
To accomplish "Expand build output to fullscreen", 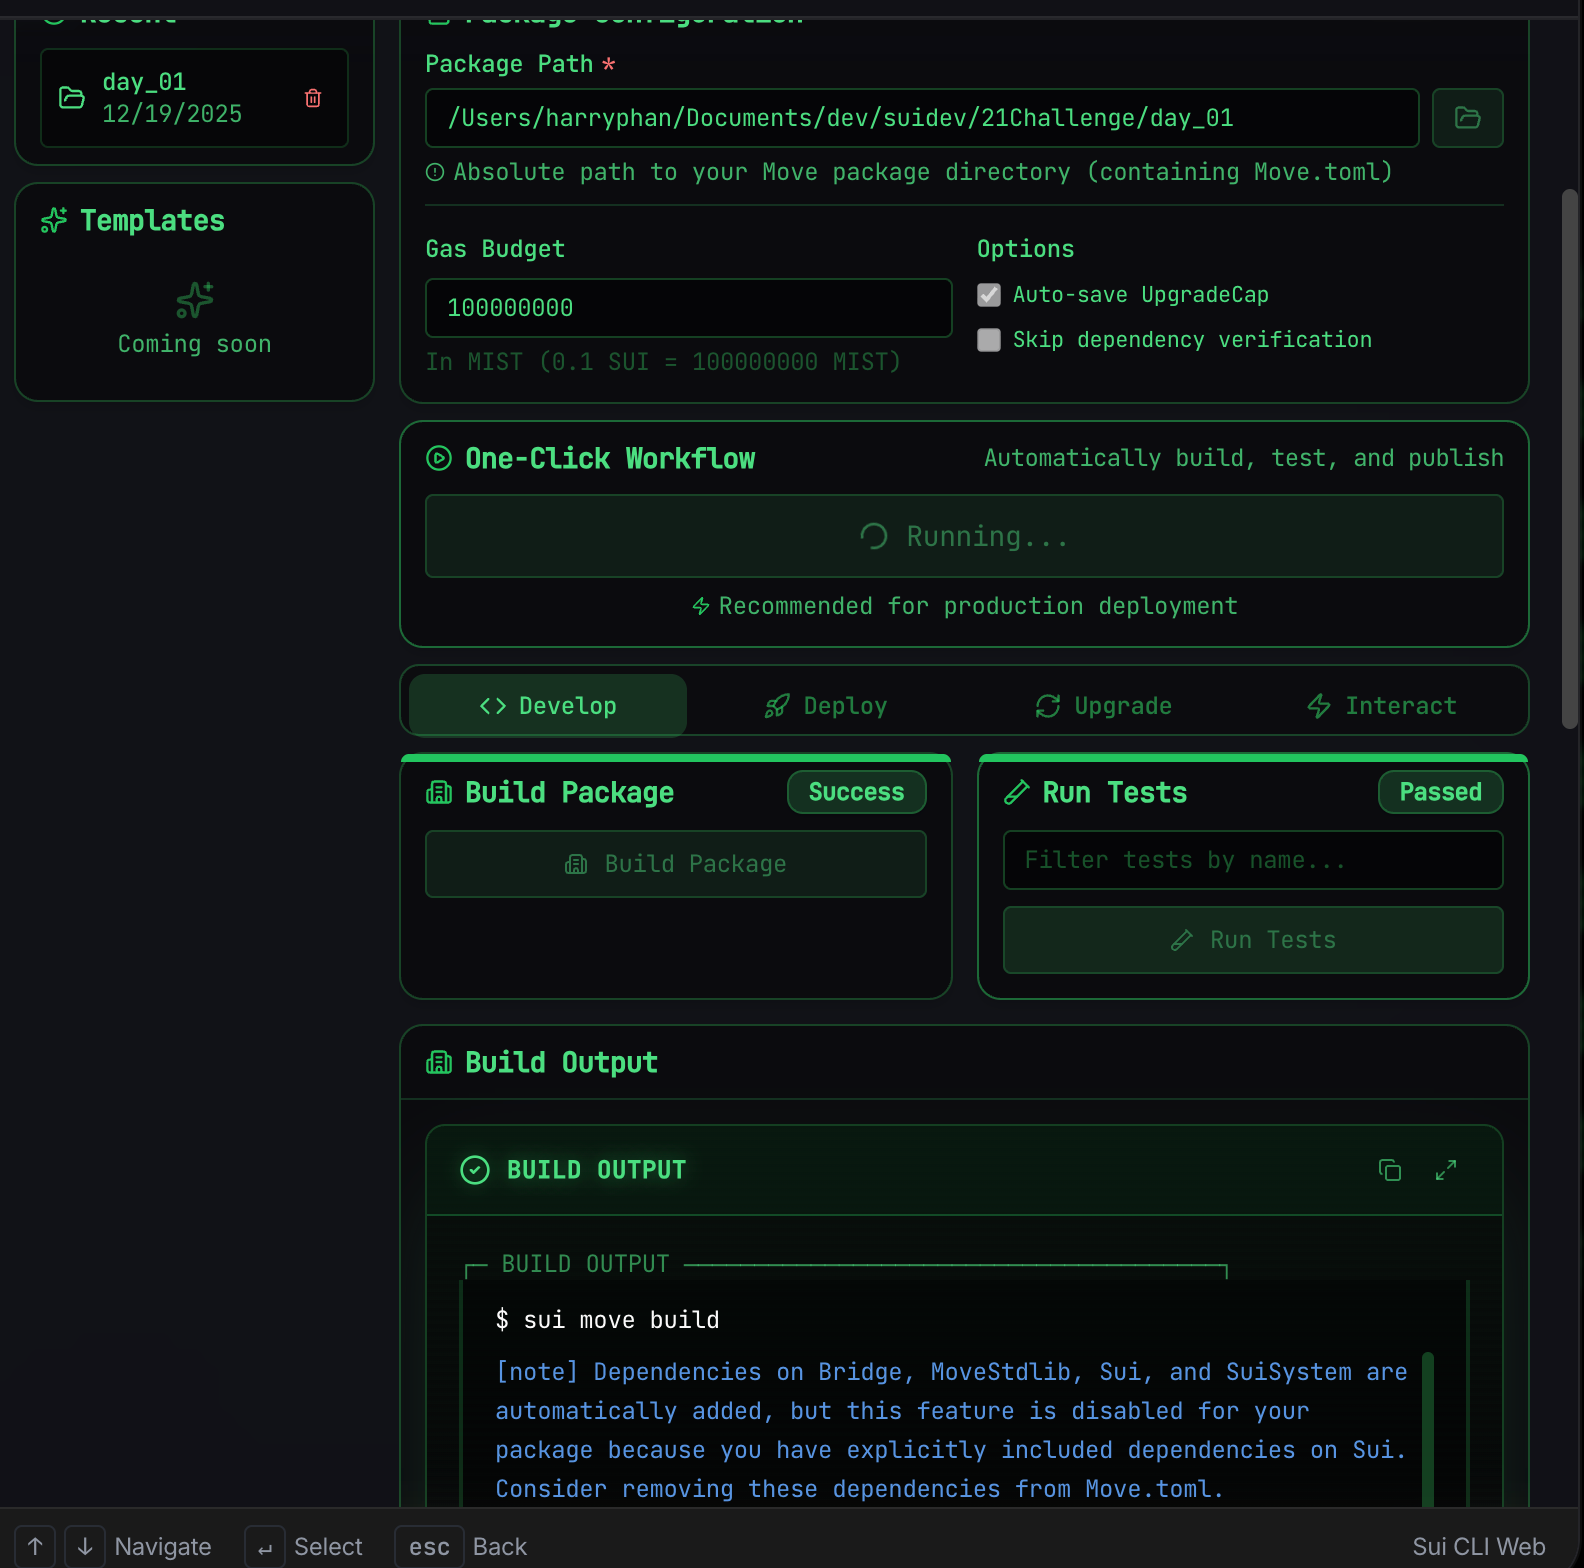I will click(x=1446, y=1170).
